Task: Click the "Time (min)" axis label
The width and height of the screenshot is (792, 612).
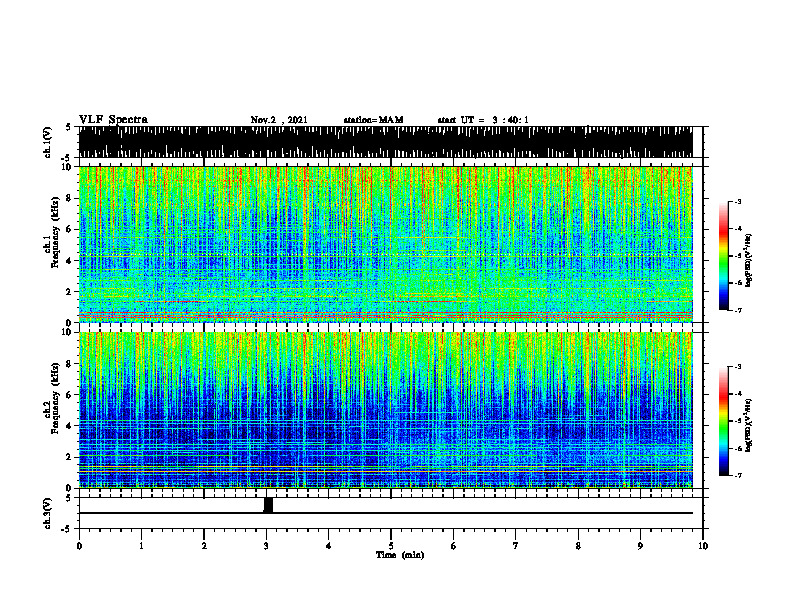Action: tap(400, 555)
